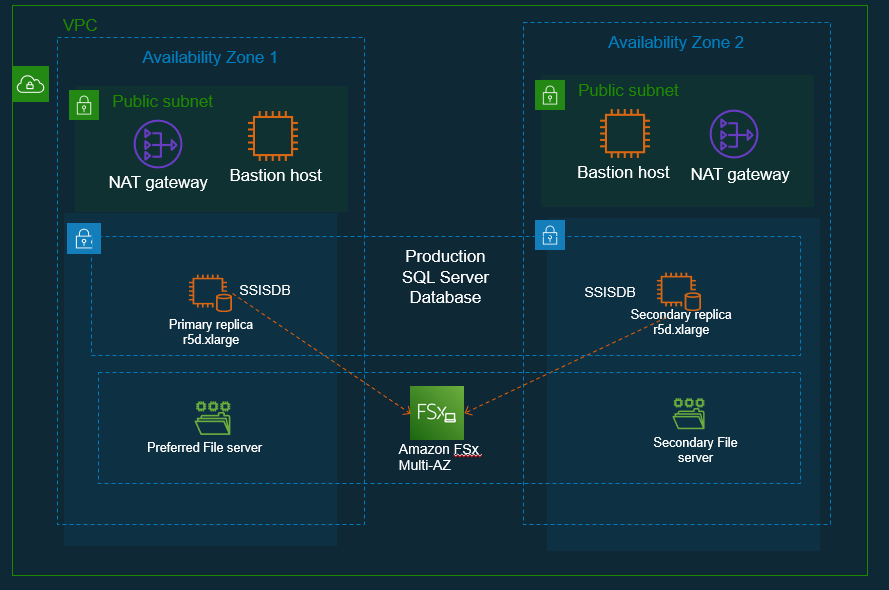
Task: Click the Availability Zone 2 title
Action: (x=676, y=42)
